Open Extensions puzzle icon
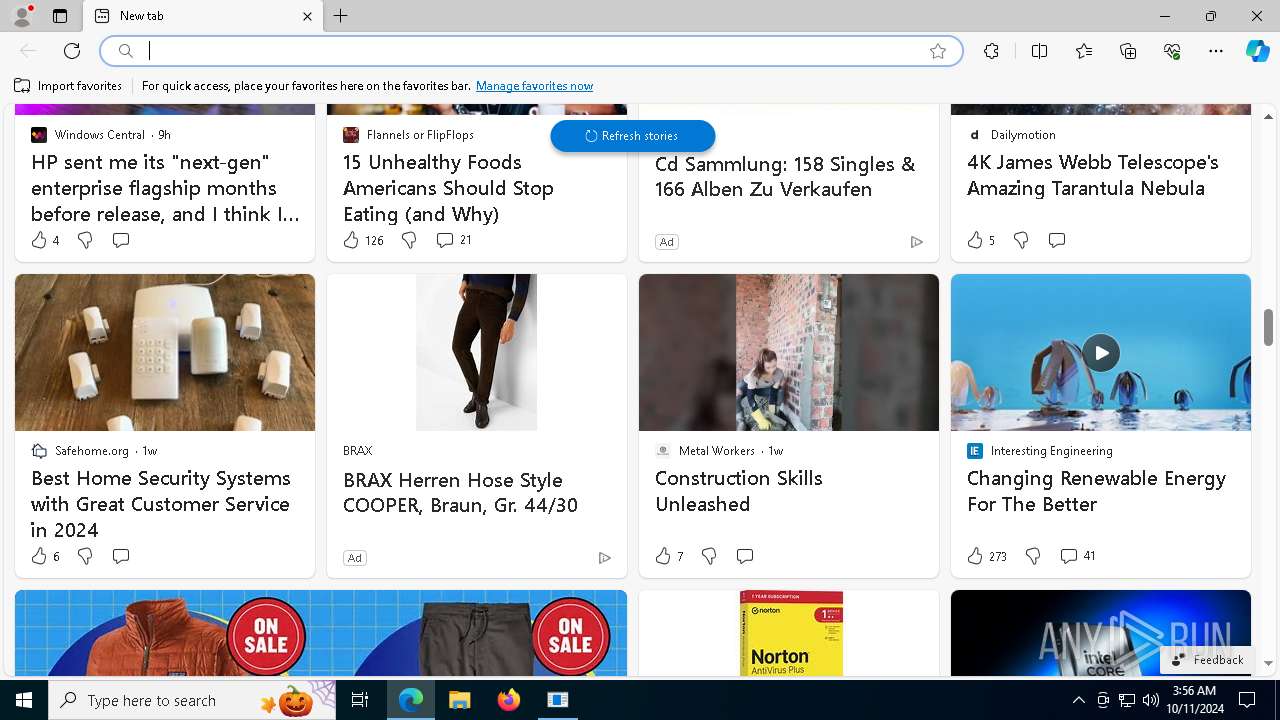Screen dimensions: 1280x720 point(991,51)
